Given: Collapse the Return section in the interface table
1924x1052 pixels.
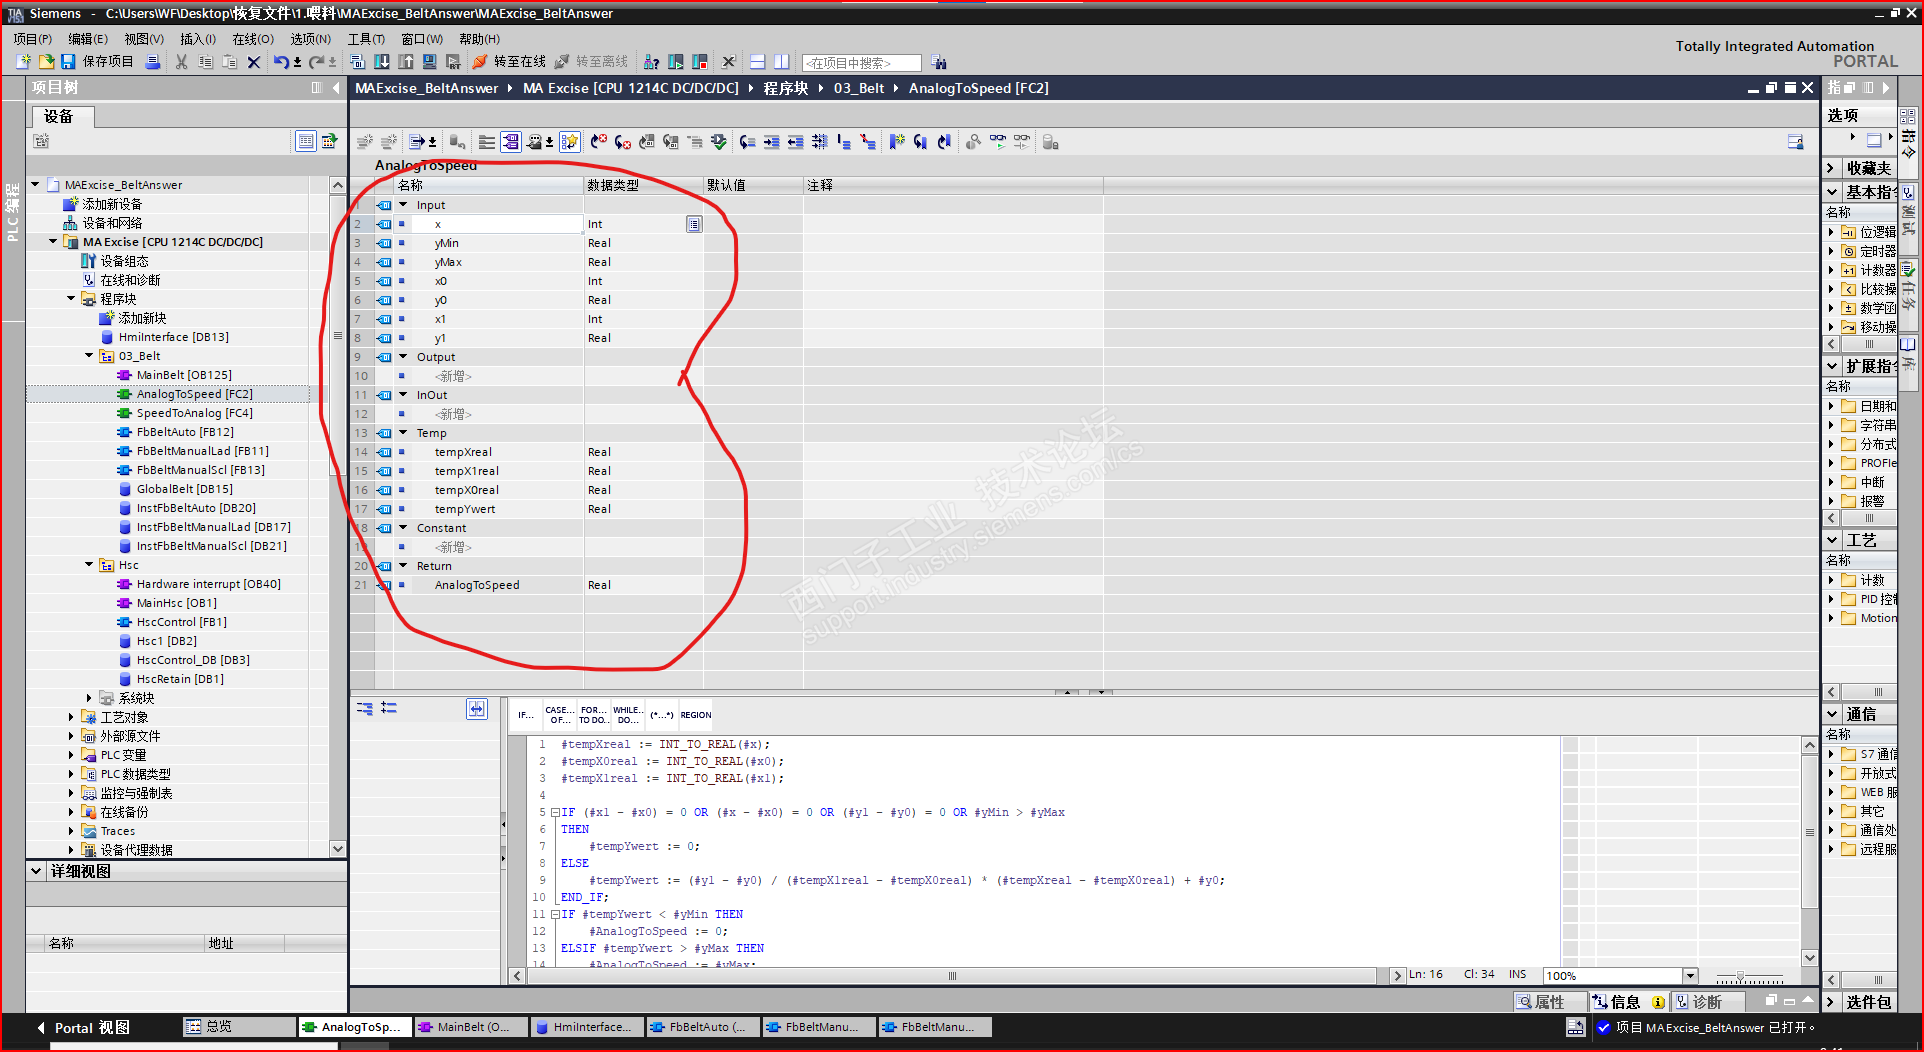Looking at the screenshot, I should 404,566.
